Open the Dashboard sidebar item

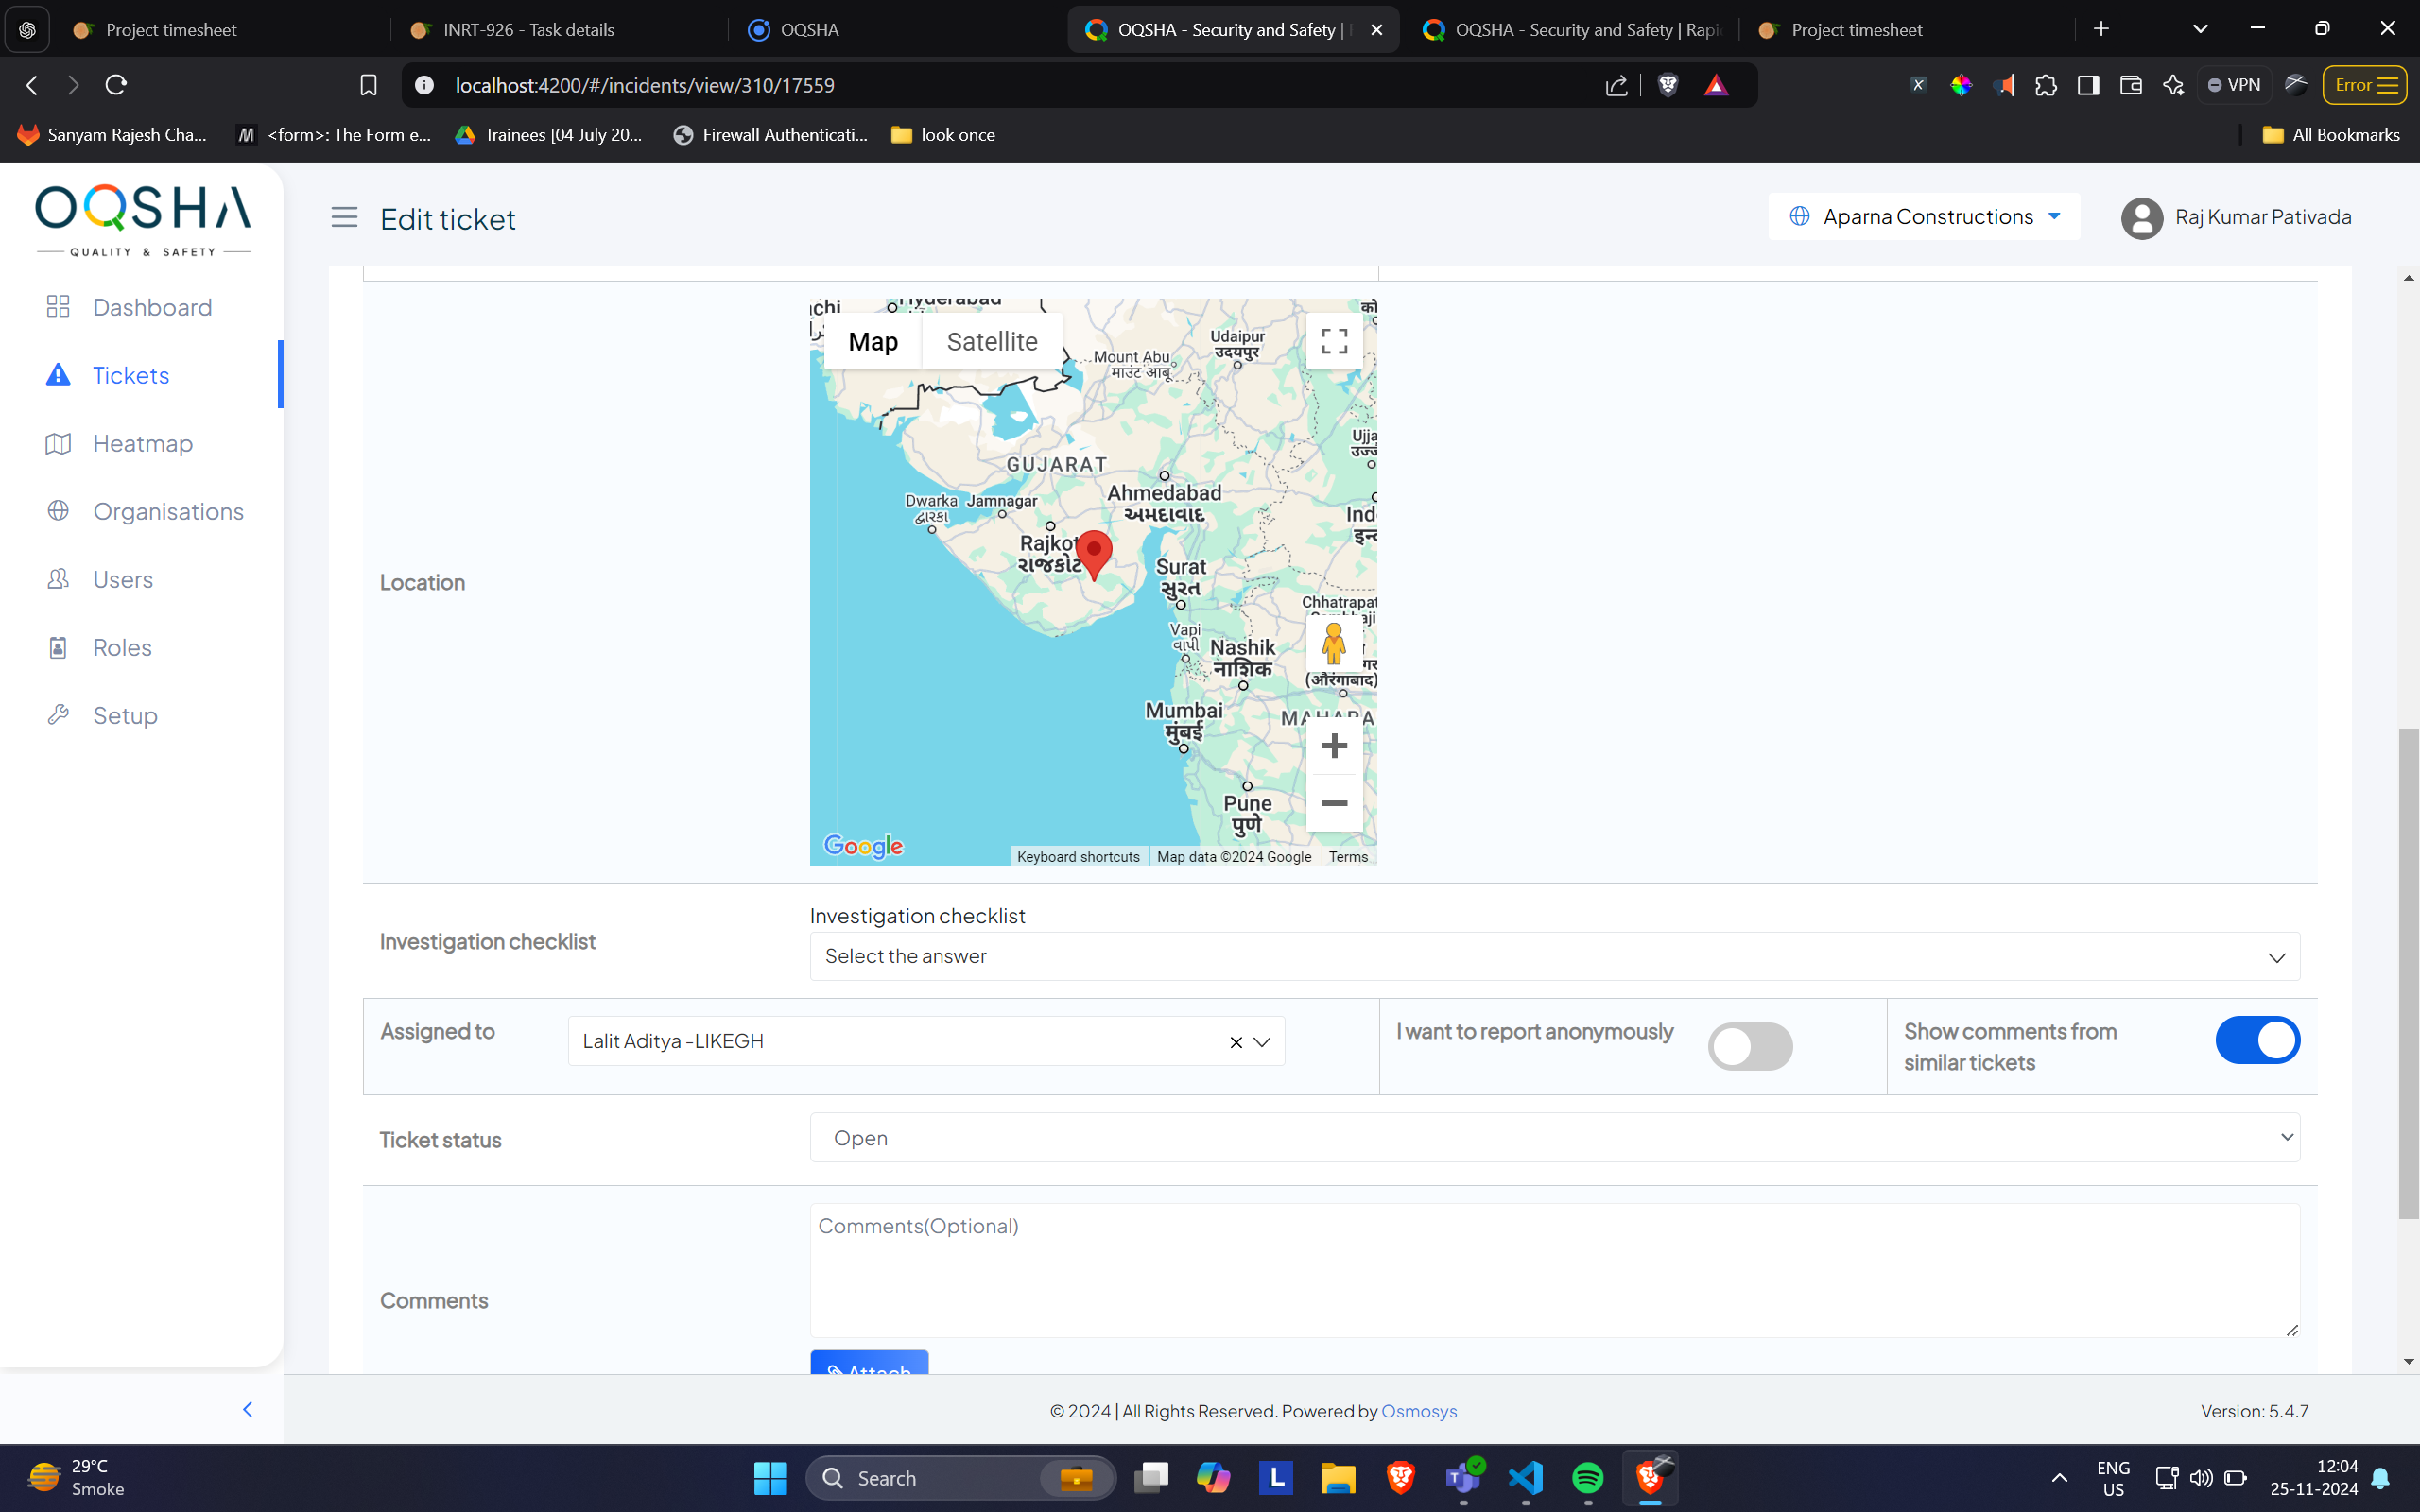152,307
